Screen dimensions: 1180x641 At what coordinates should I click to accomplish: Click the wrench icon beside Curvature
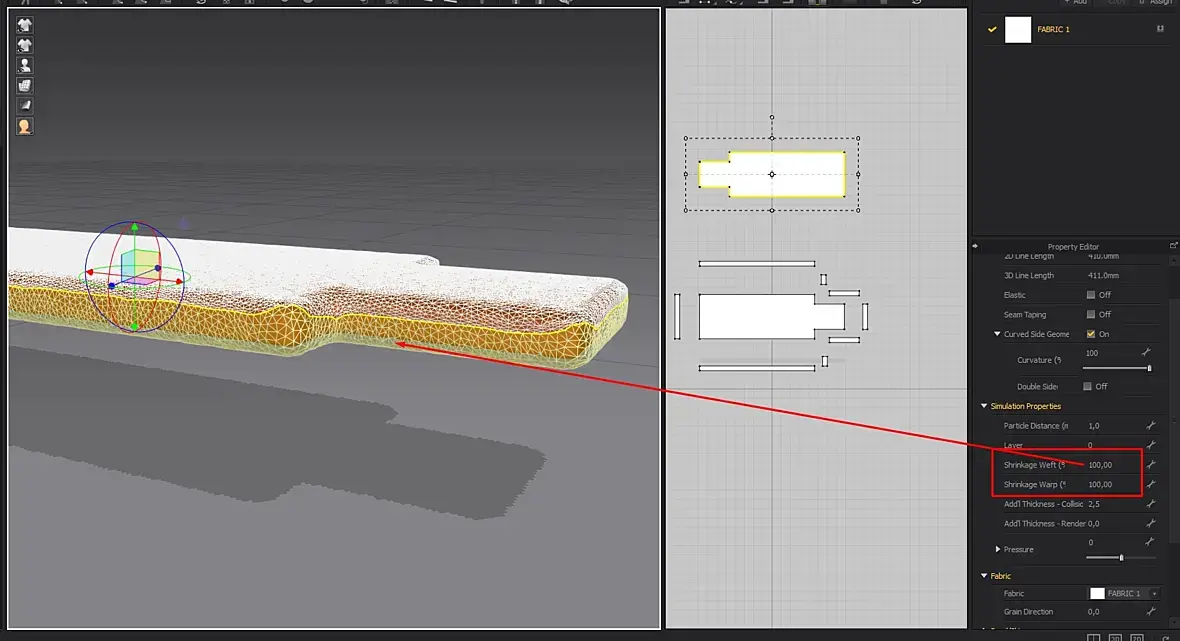coord(1146,352)
